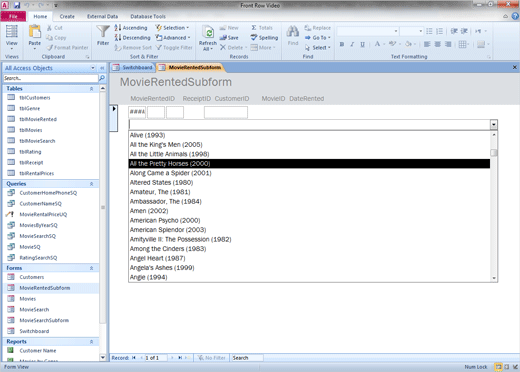Close the MovieRentedSubform with the X
Screen dimensions: 520x372
tap(515, 68)
